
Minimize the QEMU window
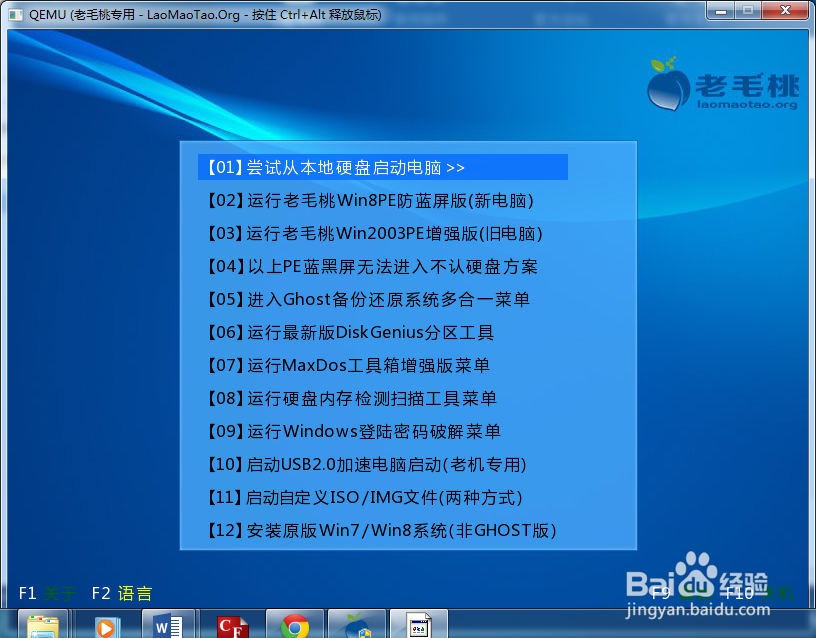pyautogui.click(x=720, y=10)
